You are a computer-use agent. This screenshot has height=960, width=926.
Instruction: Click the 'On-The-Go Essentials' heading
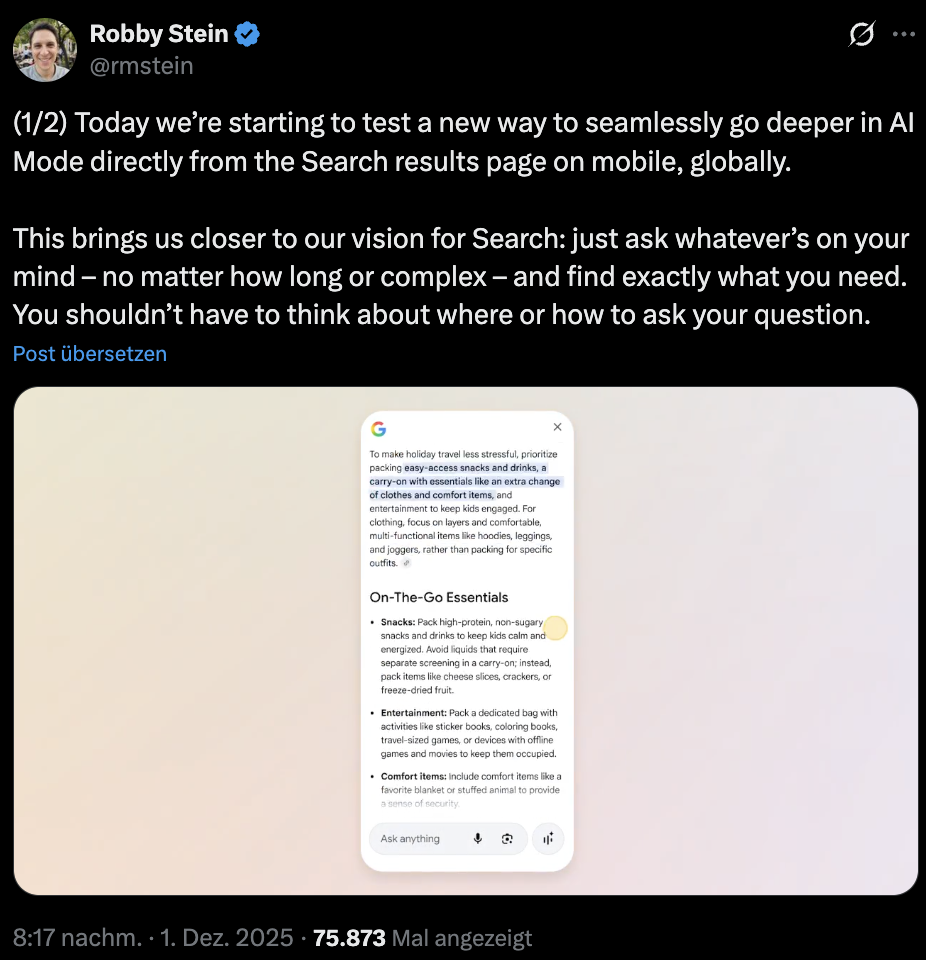click(x=438, y=596)
